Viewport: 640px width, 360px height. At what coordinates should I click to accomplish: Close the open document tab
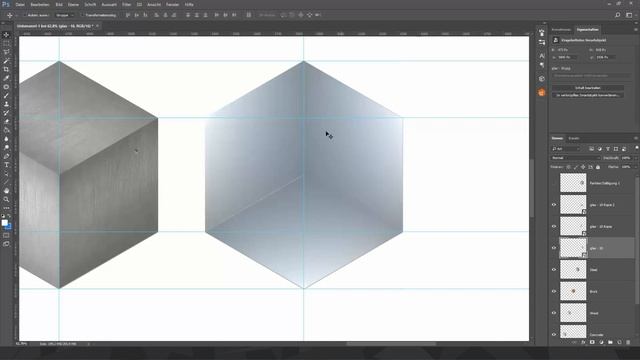coord(98,26)
